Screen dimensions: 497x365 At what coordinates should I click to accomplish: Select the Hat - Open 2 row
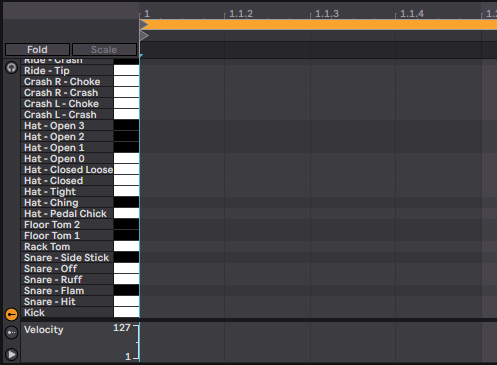67,137
